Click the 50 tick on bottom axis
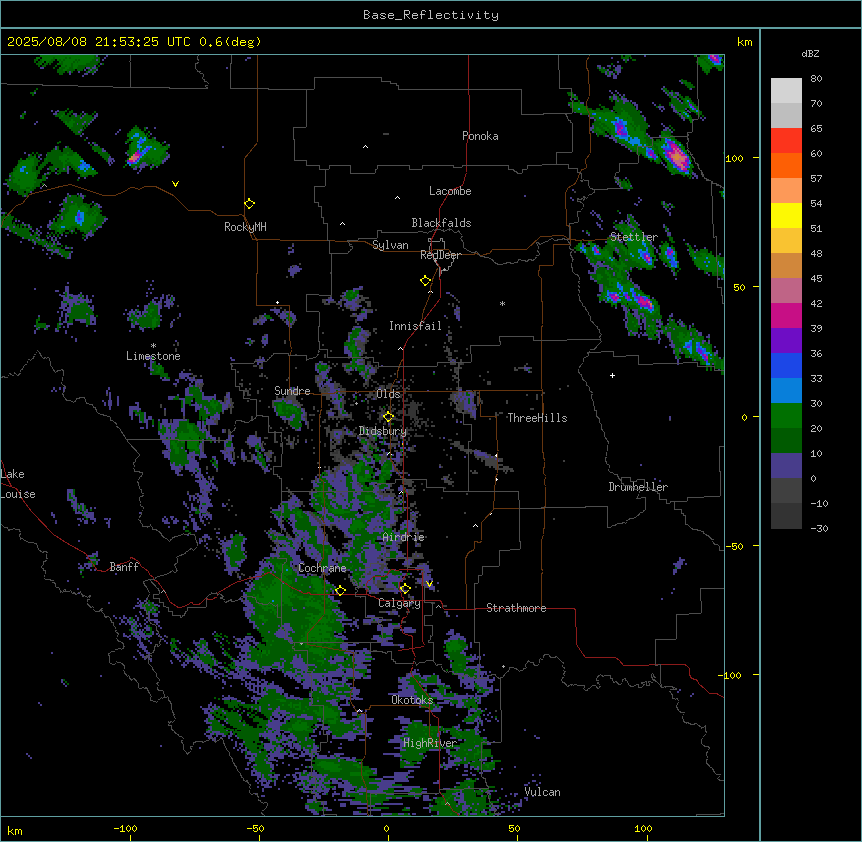This screenshot has height=842, width=862. point(514,829)
